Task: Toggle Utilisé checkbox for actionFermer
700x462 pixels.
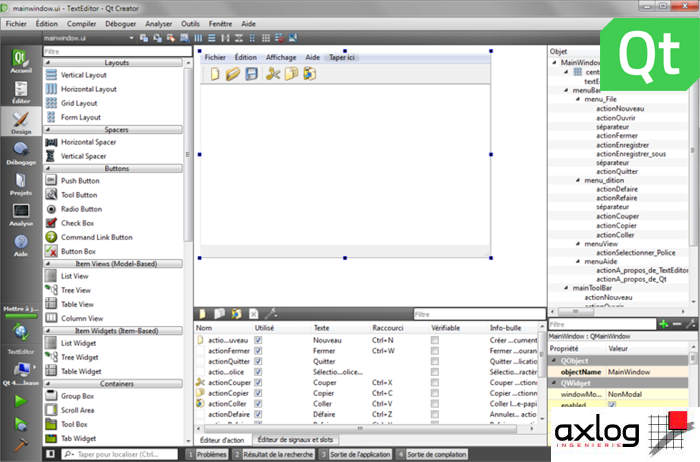Action: click(x=258, y=351)
